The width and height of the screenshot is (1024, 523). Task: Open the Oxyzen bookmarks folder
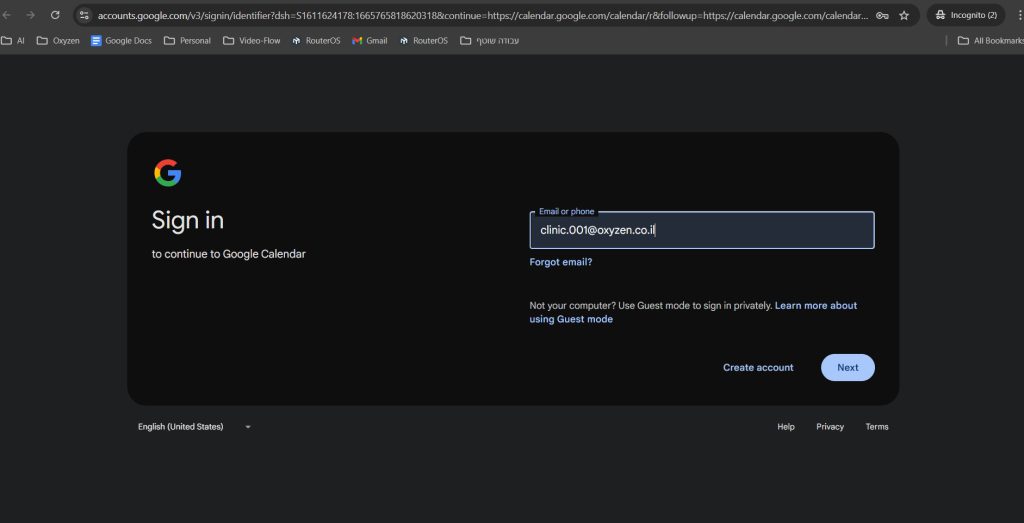[58, 40]
